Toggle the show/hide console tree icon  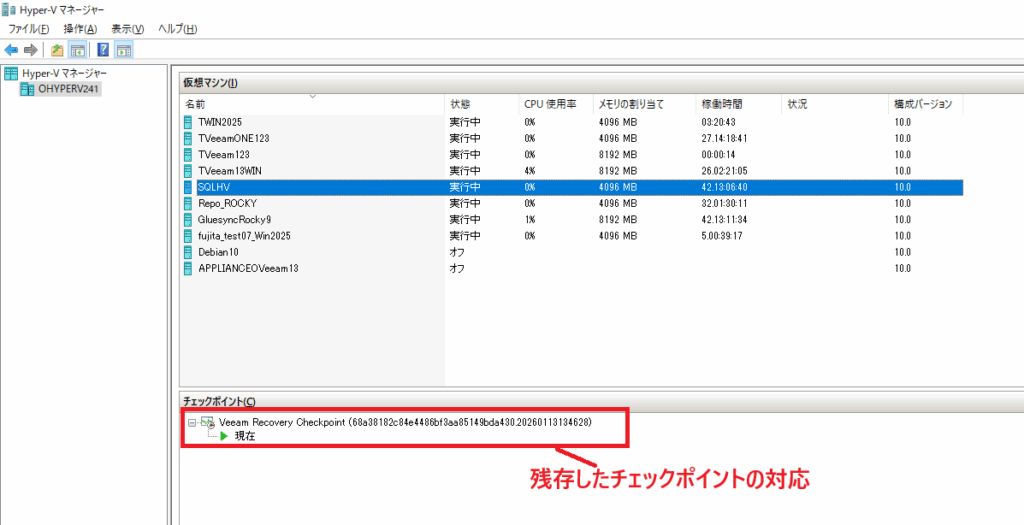pyautogui.click(x=77, y=50)
